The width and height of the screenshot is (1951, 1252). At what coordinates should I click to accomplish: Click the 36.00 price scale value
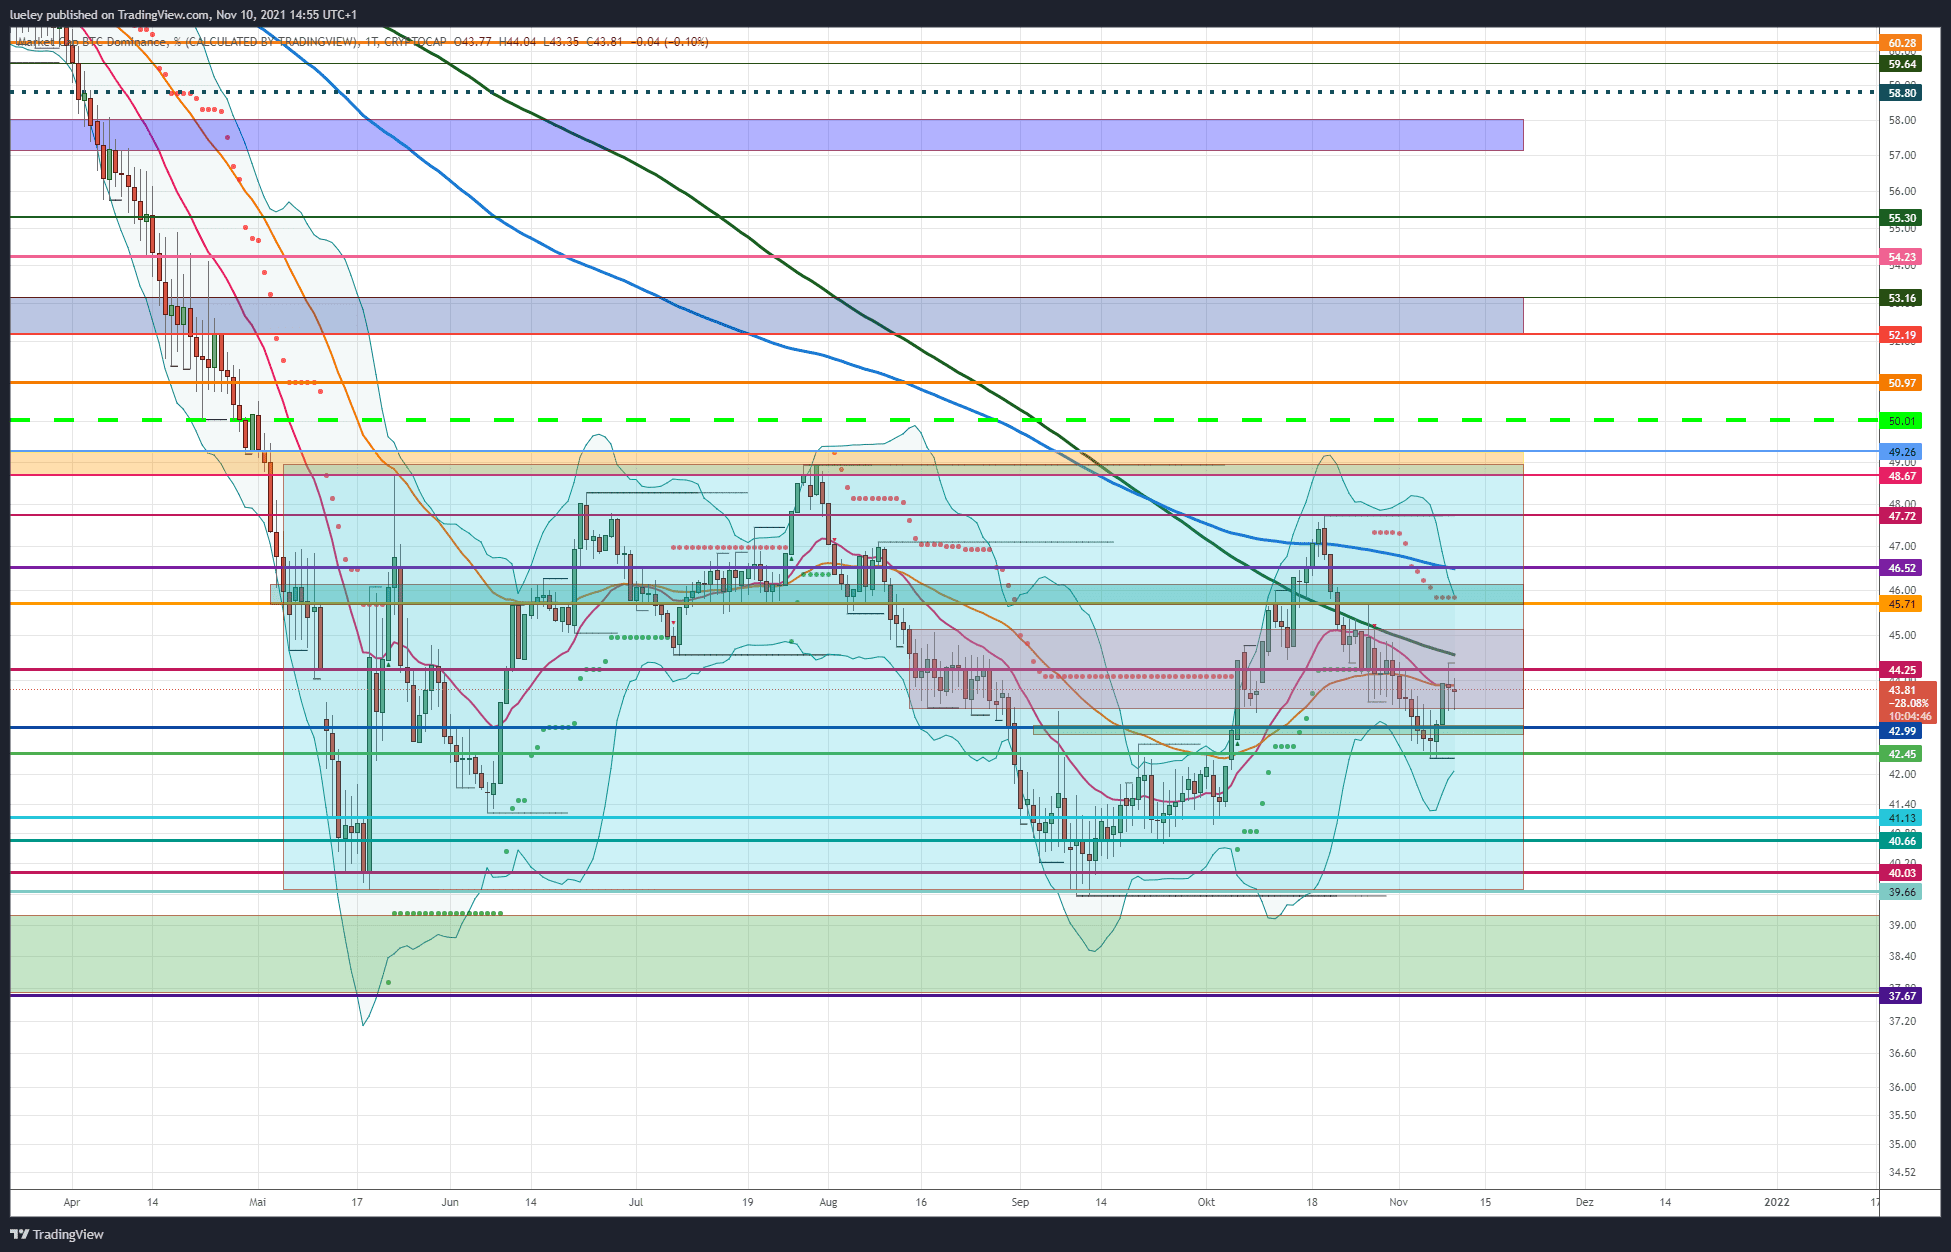[x=1902, y=1087]
